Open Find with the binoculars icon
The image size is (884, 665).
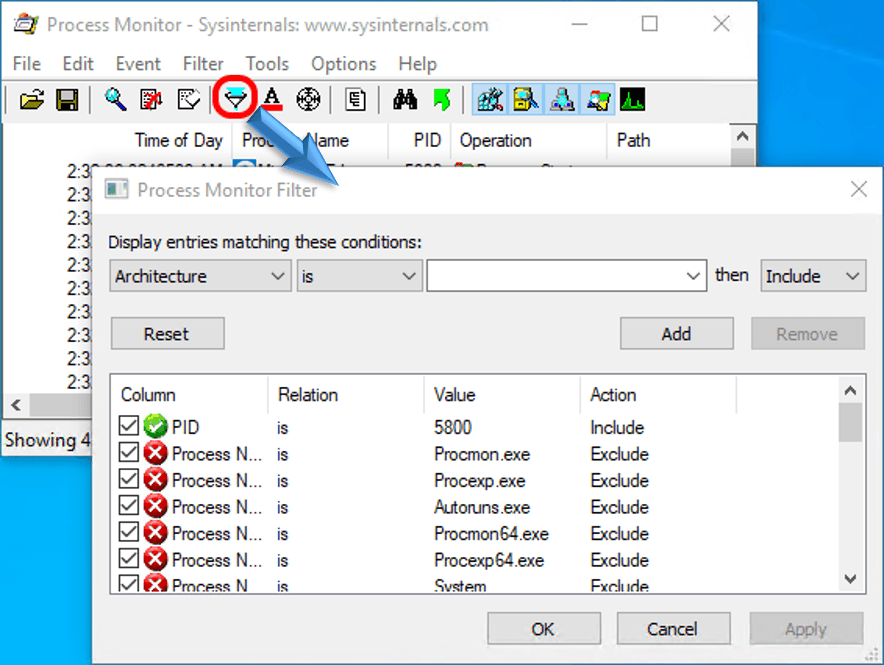(x=405, y=100)
